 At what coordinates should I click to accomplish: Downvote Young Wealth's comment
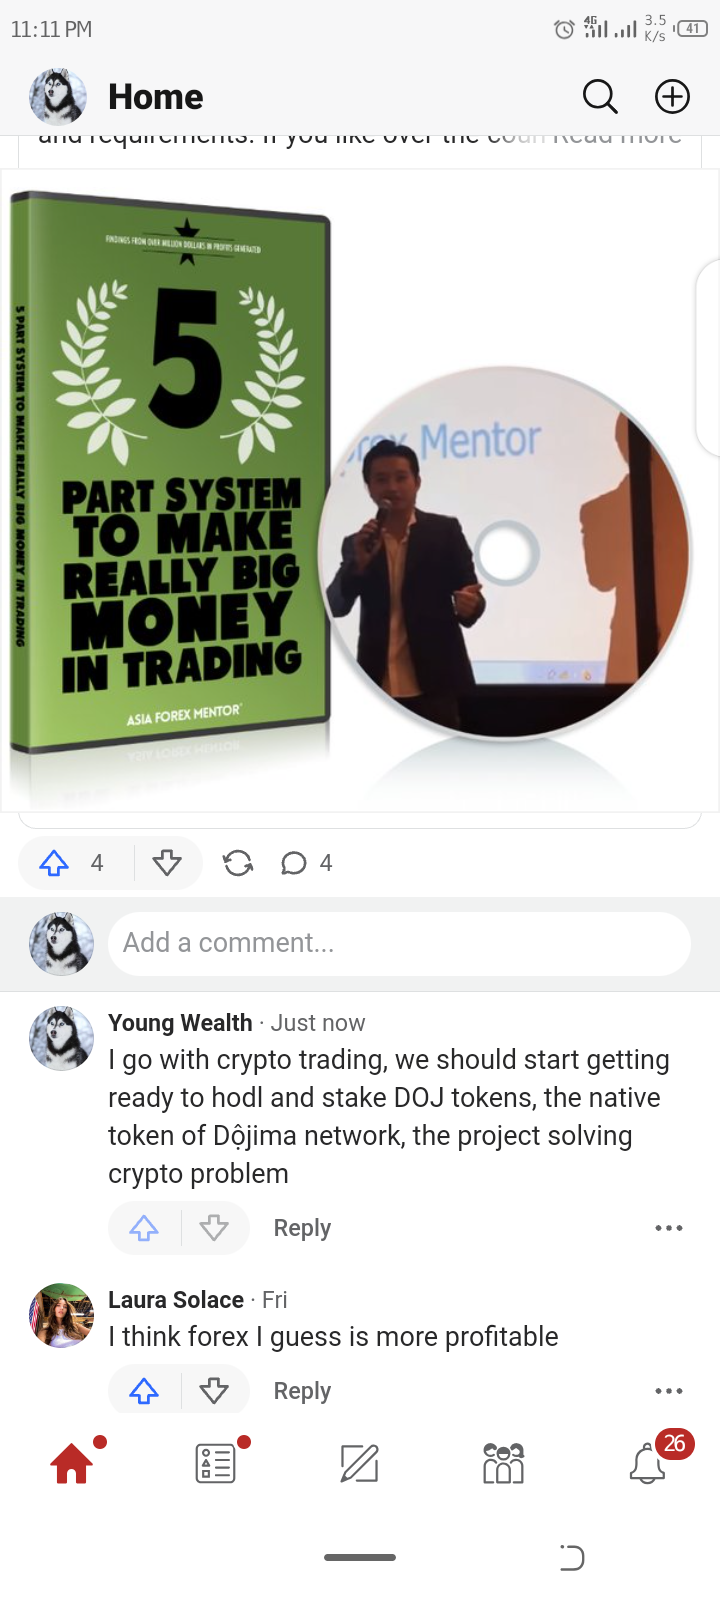point(214,1228)
